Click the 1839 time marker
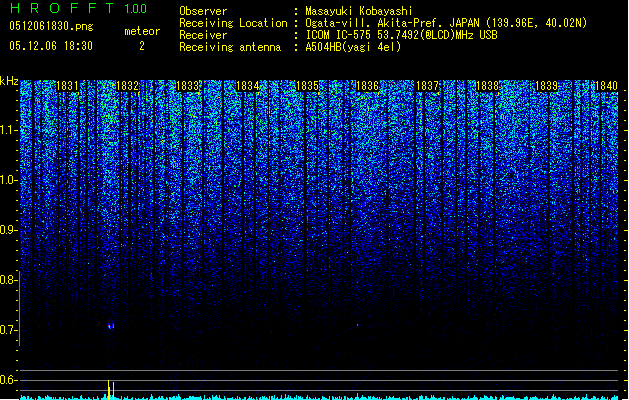This screenshot has height=400, width=629. (547, 86)
